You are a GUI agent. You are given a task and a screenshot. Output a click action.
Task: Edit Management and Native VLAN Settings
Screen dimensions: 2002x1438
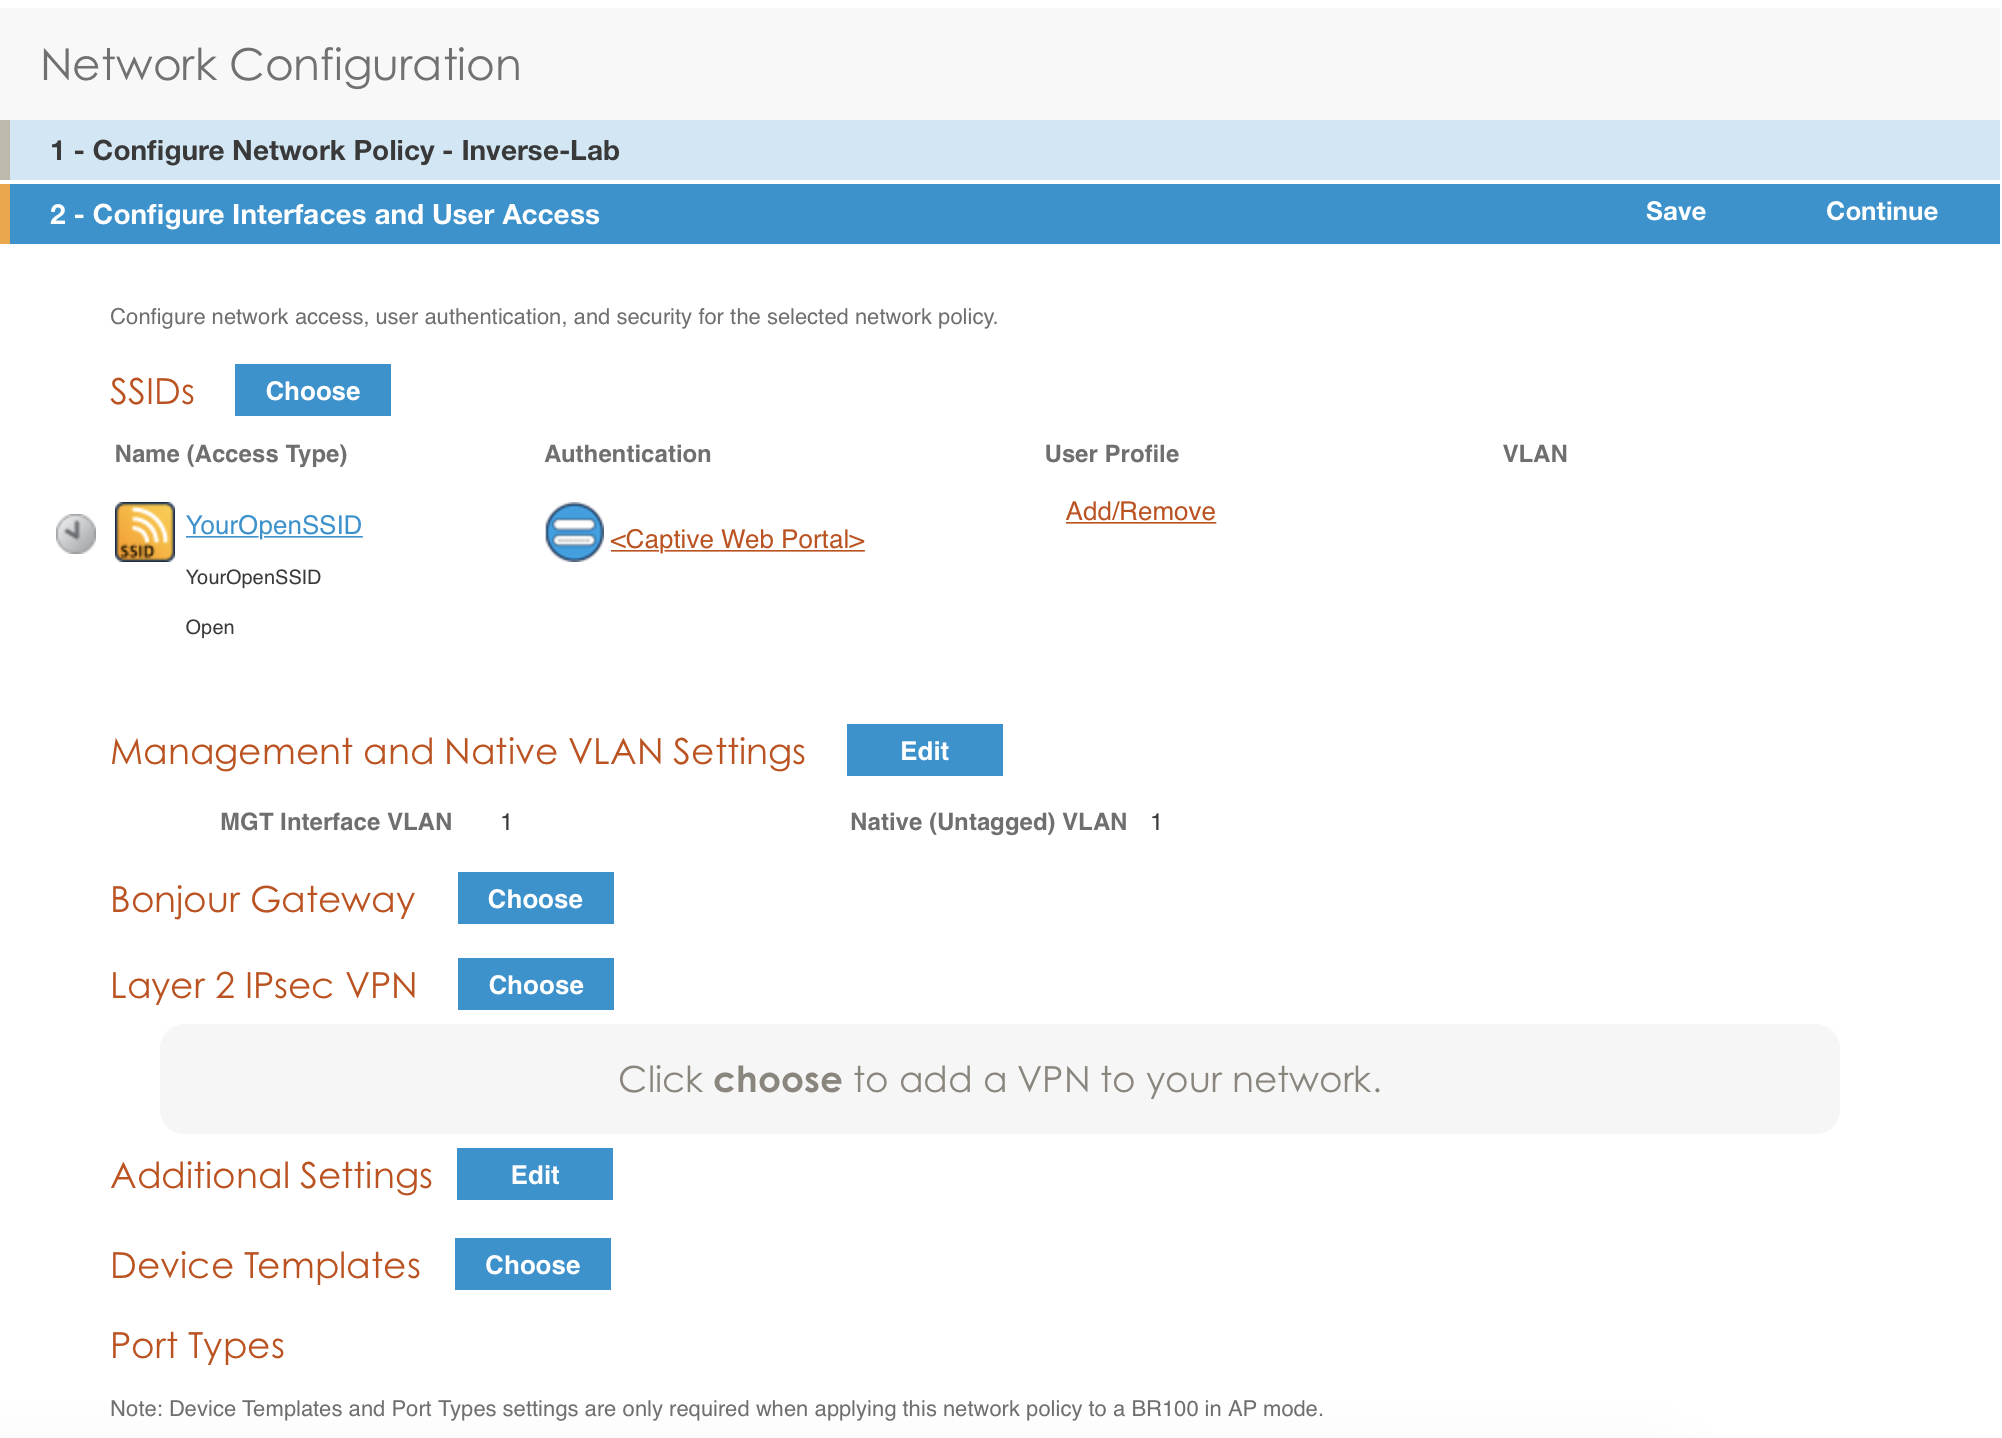[x=924, y=749]
